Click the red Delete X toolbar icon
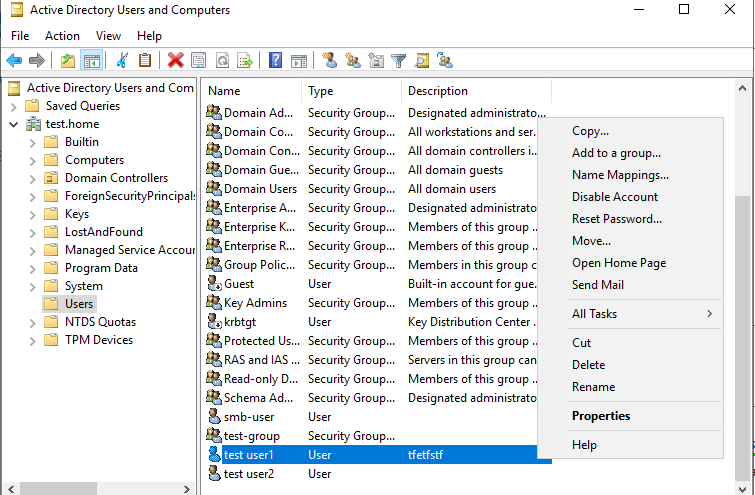This screenshot has width=755, height=495. coord(176,61)
